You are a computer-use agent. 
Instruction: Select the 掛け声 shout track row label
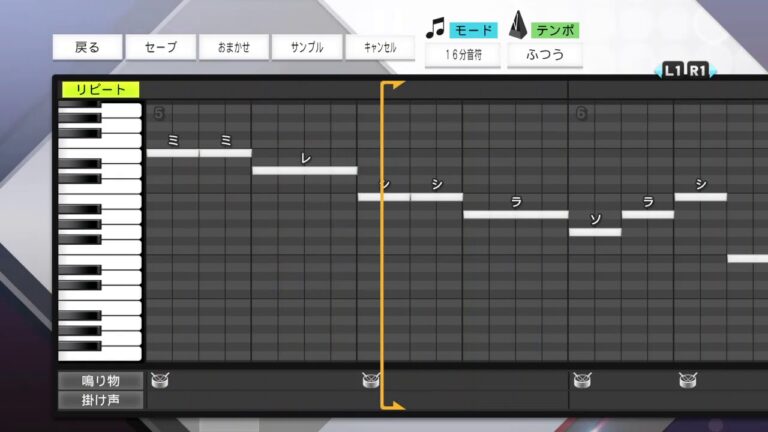(101, 400)
